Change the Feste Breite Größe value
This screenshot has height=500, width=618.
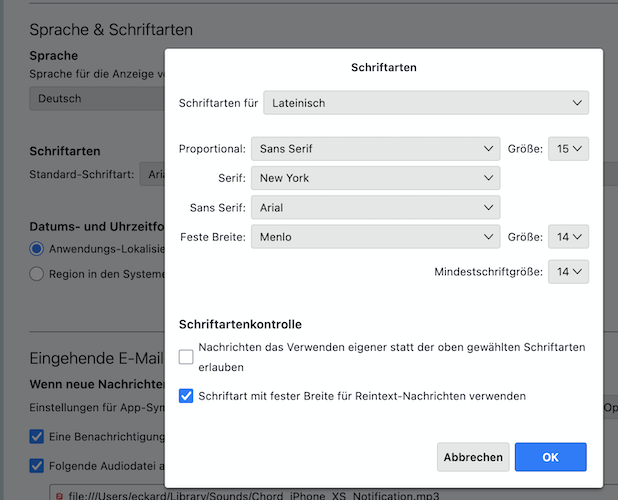(568, 237)
